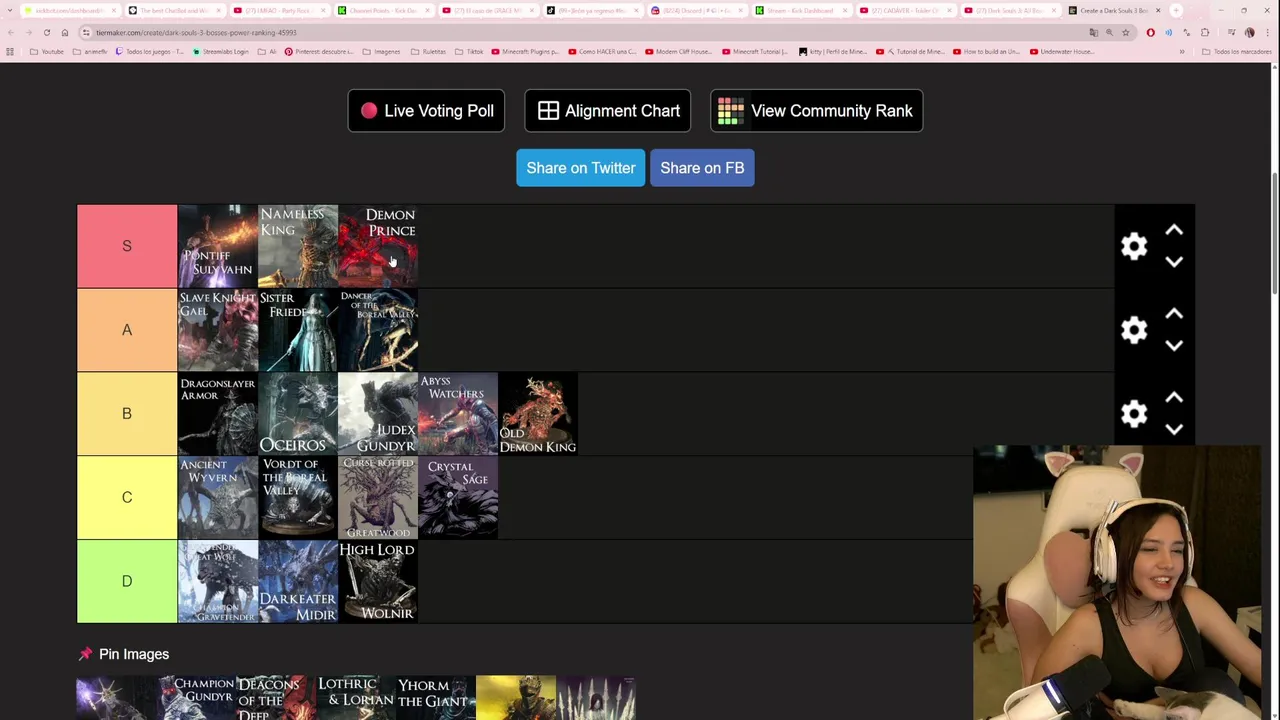Select the B tier label

click(x=127, y=414)
